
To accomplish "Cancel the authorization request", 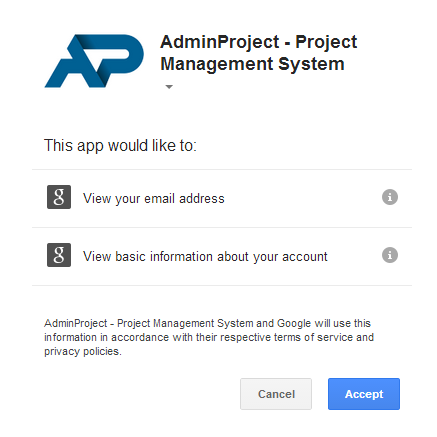I will coord(276,394).
